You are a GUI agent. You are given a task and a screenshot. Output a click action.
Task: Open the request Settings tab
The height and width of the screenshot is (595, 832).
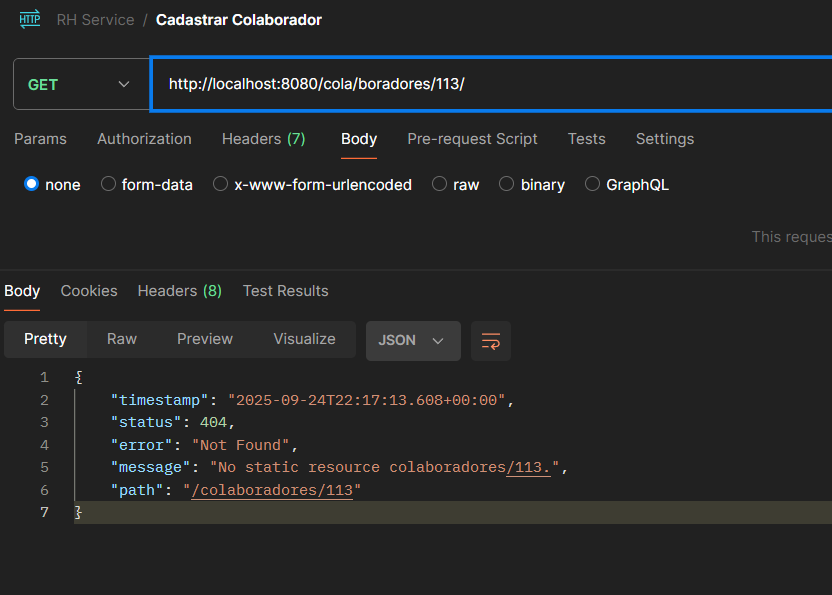pos(665,139)
